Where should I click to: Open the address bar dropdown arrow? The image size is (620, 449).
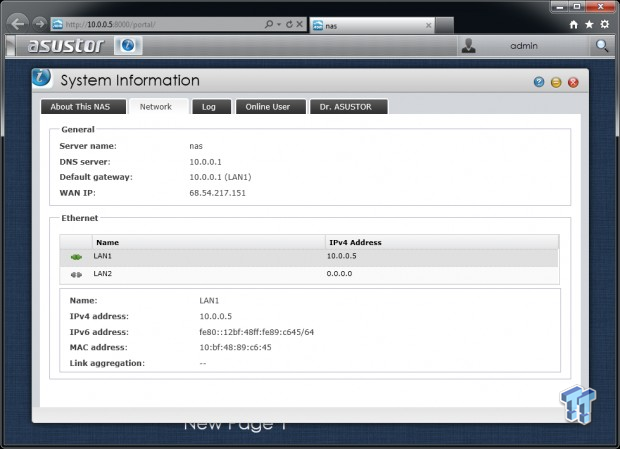pyautogui.click(x=279, y=25)
